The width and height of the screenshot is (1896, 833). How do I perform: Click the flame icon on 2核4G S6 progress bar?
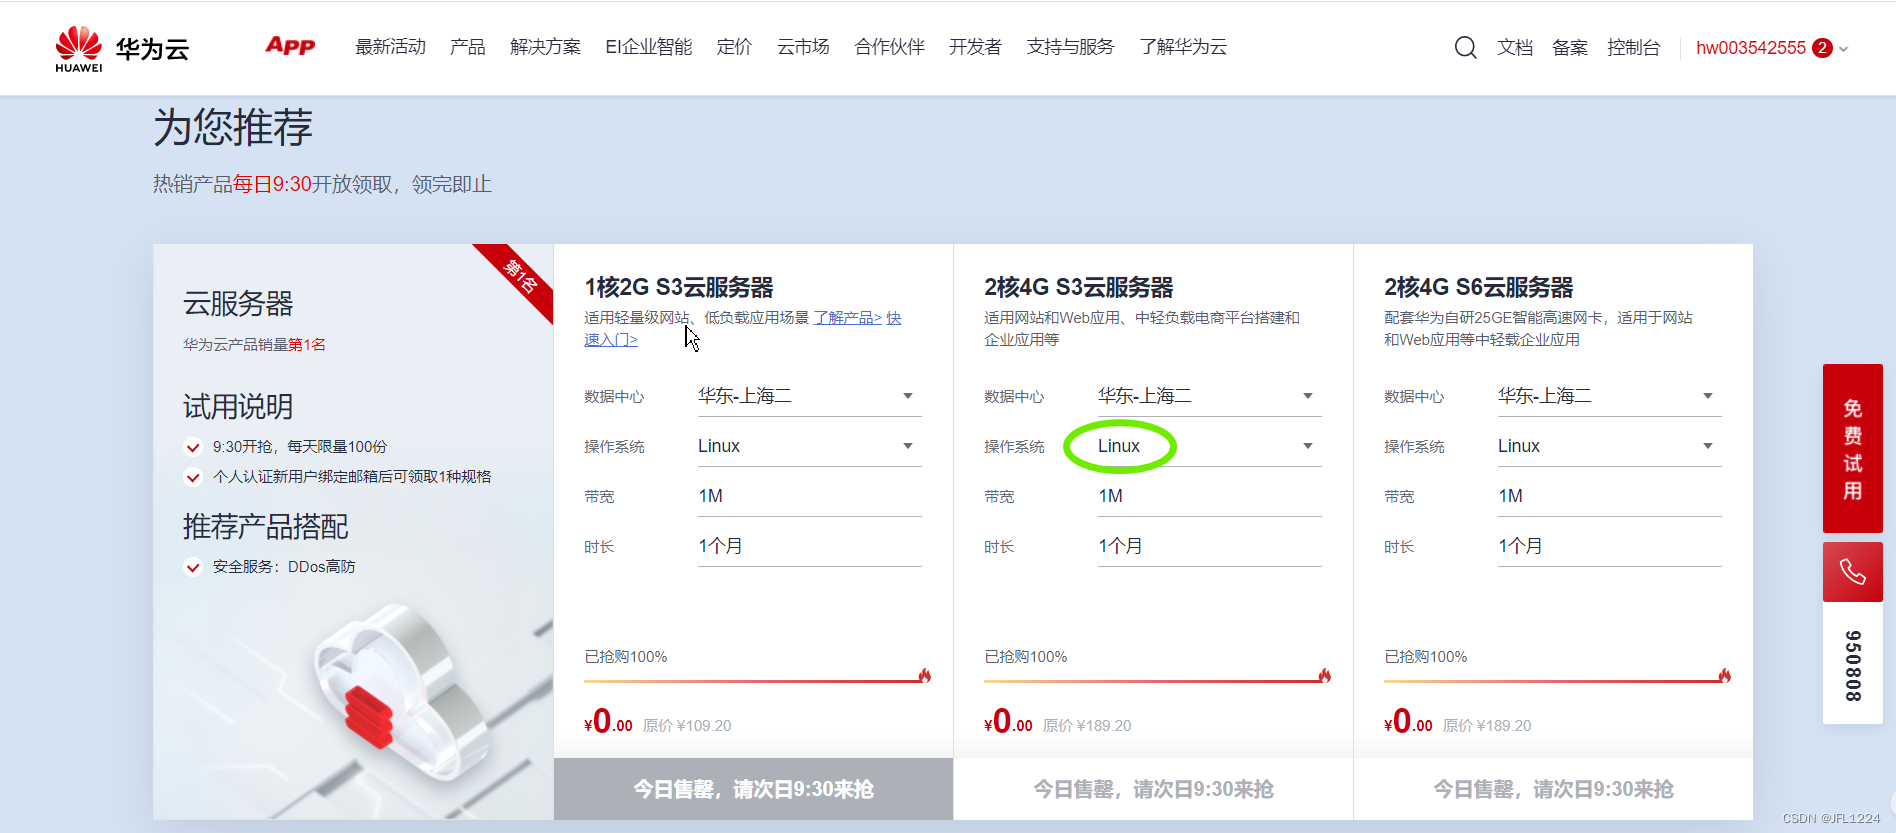pos(1725,676)
